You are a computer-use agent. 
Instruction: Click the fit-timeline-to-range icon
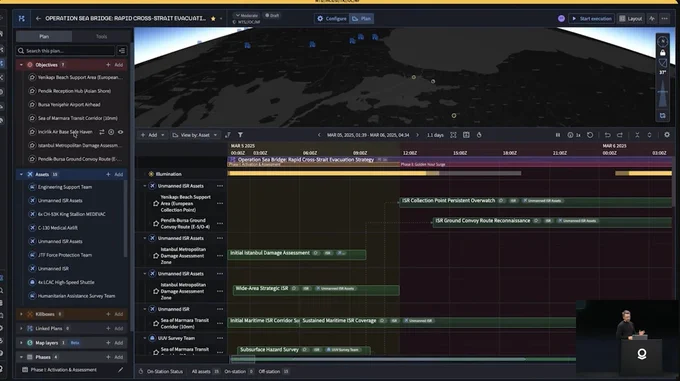click(453, 135)
